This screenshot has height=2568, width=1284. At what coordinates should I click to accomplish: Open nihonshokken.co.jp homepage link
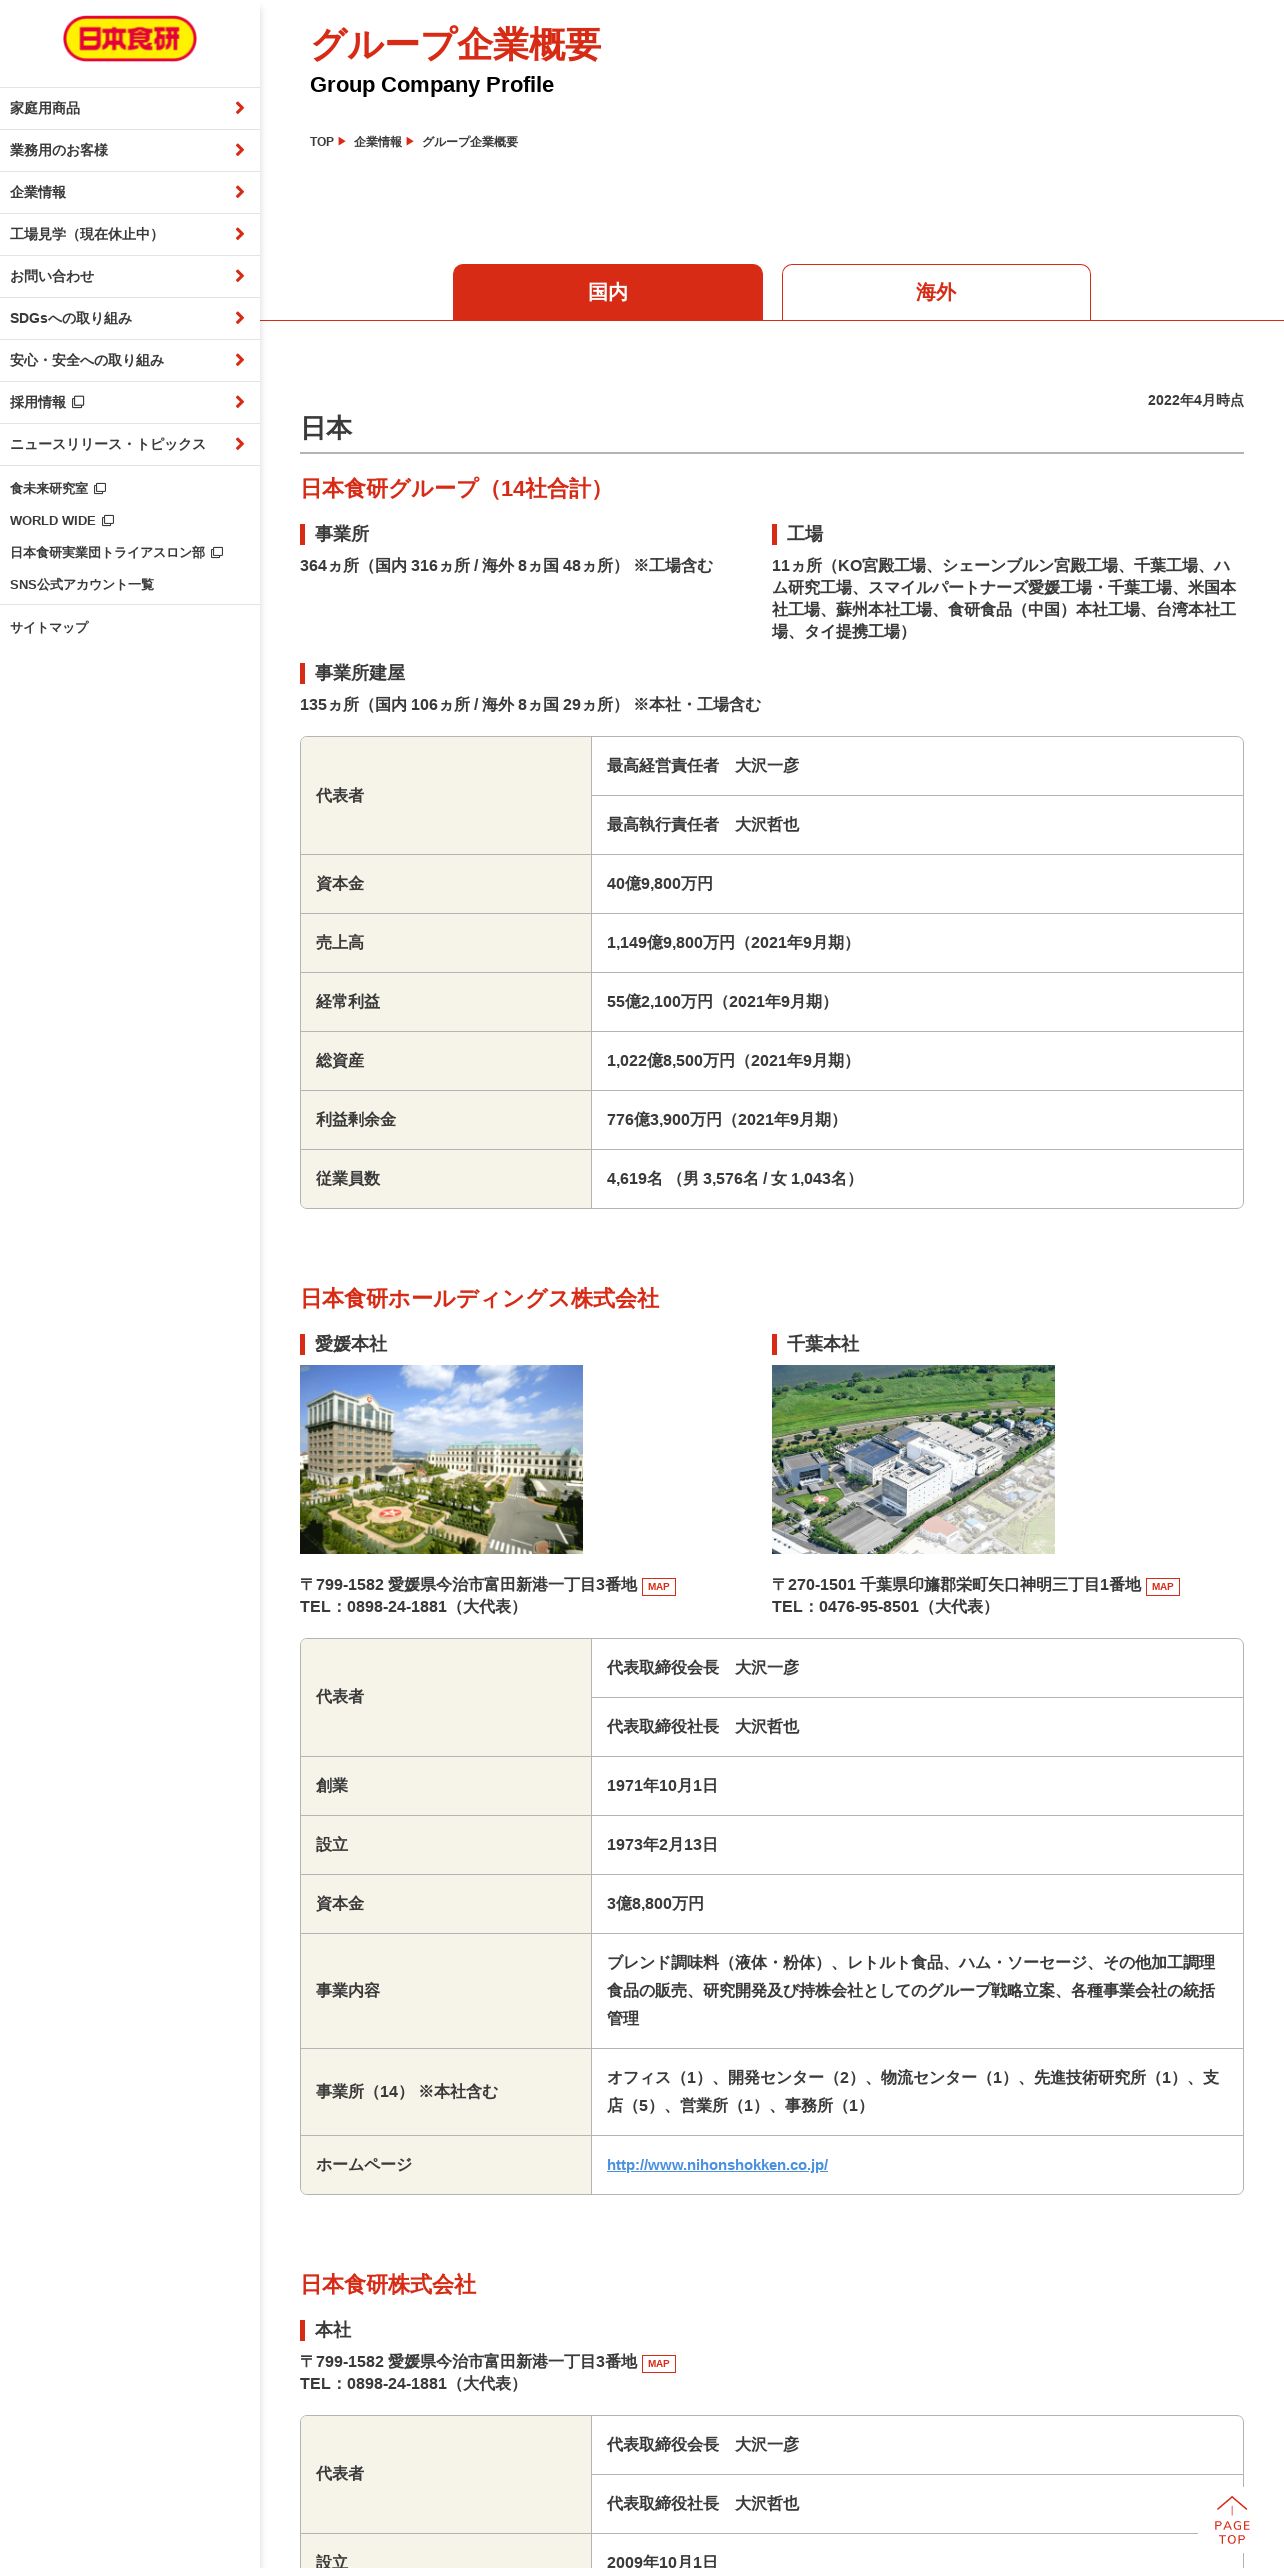coord(717,2164)
